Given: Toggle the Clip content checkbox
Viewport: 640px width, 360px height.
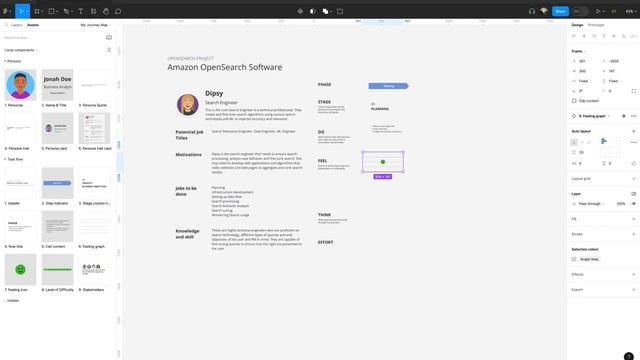Looking at the screenshot, I should tap(574, 101).
